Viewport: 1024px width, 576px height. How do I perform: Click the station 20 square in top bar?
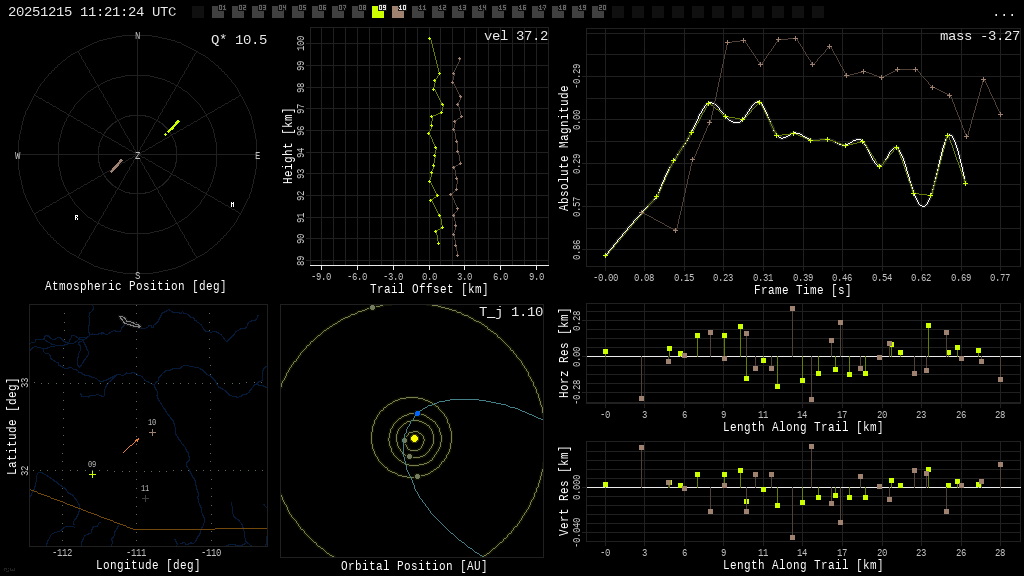(x=598, y=12)
